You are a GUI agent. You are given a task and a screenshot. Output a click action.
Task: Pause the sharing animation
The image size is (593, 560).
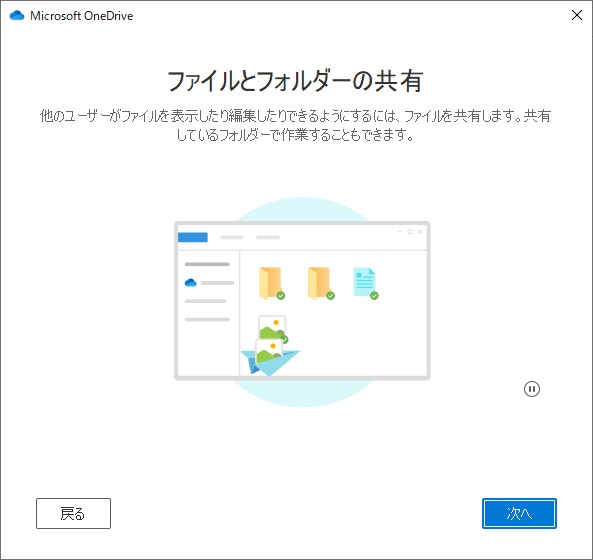[532, 389]
